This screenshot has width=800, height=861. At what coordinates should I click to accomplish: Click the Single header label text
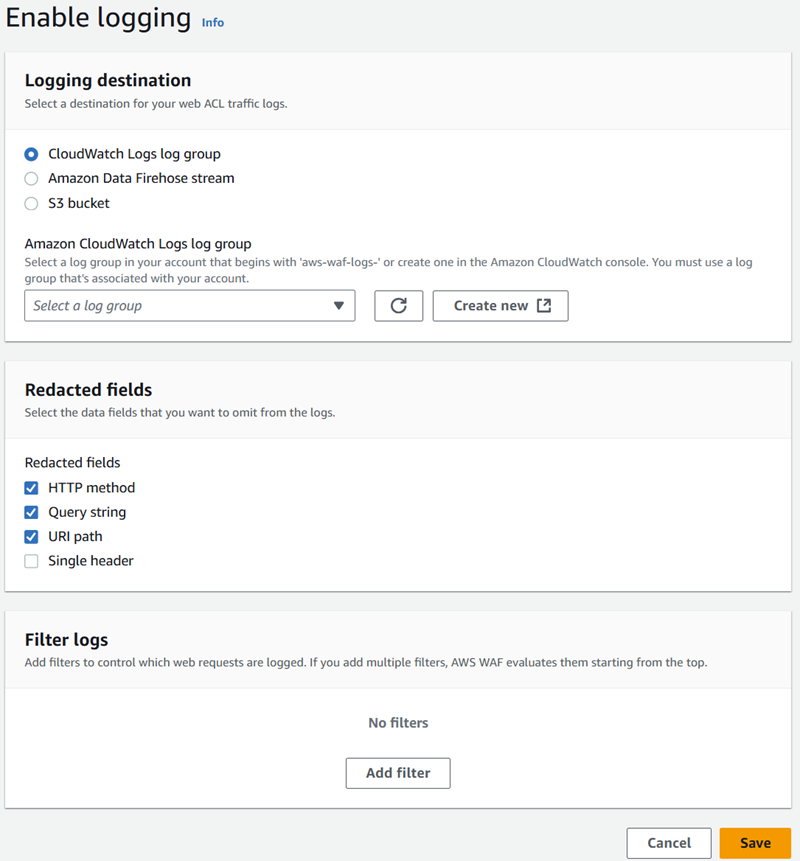(x=91, y=561)
